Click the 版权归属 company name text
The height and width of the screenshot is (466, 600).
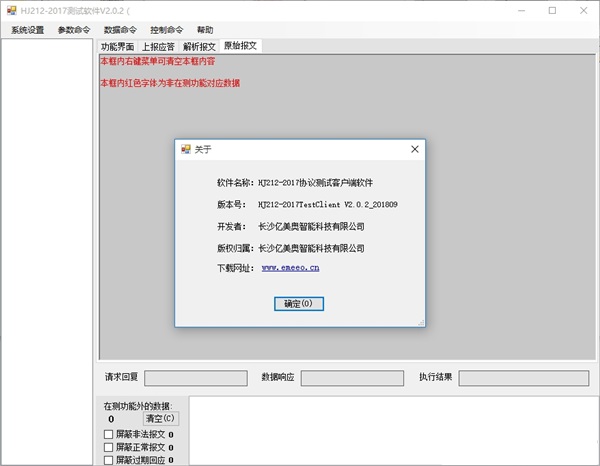(311, 248)
